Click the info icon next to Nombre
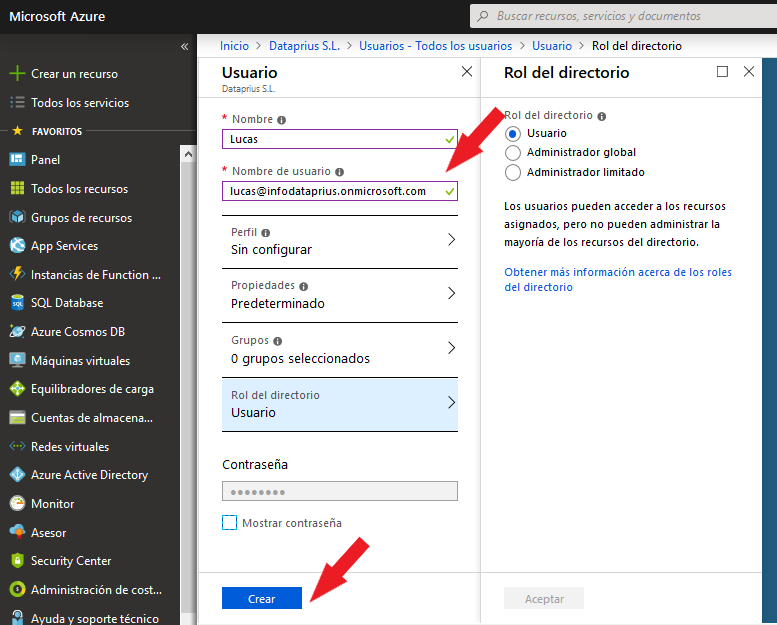The image size is (777, 625). (x=281, y=120)
